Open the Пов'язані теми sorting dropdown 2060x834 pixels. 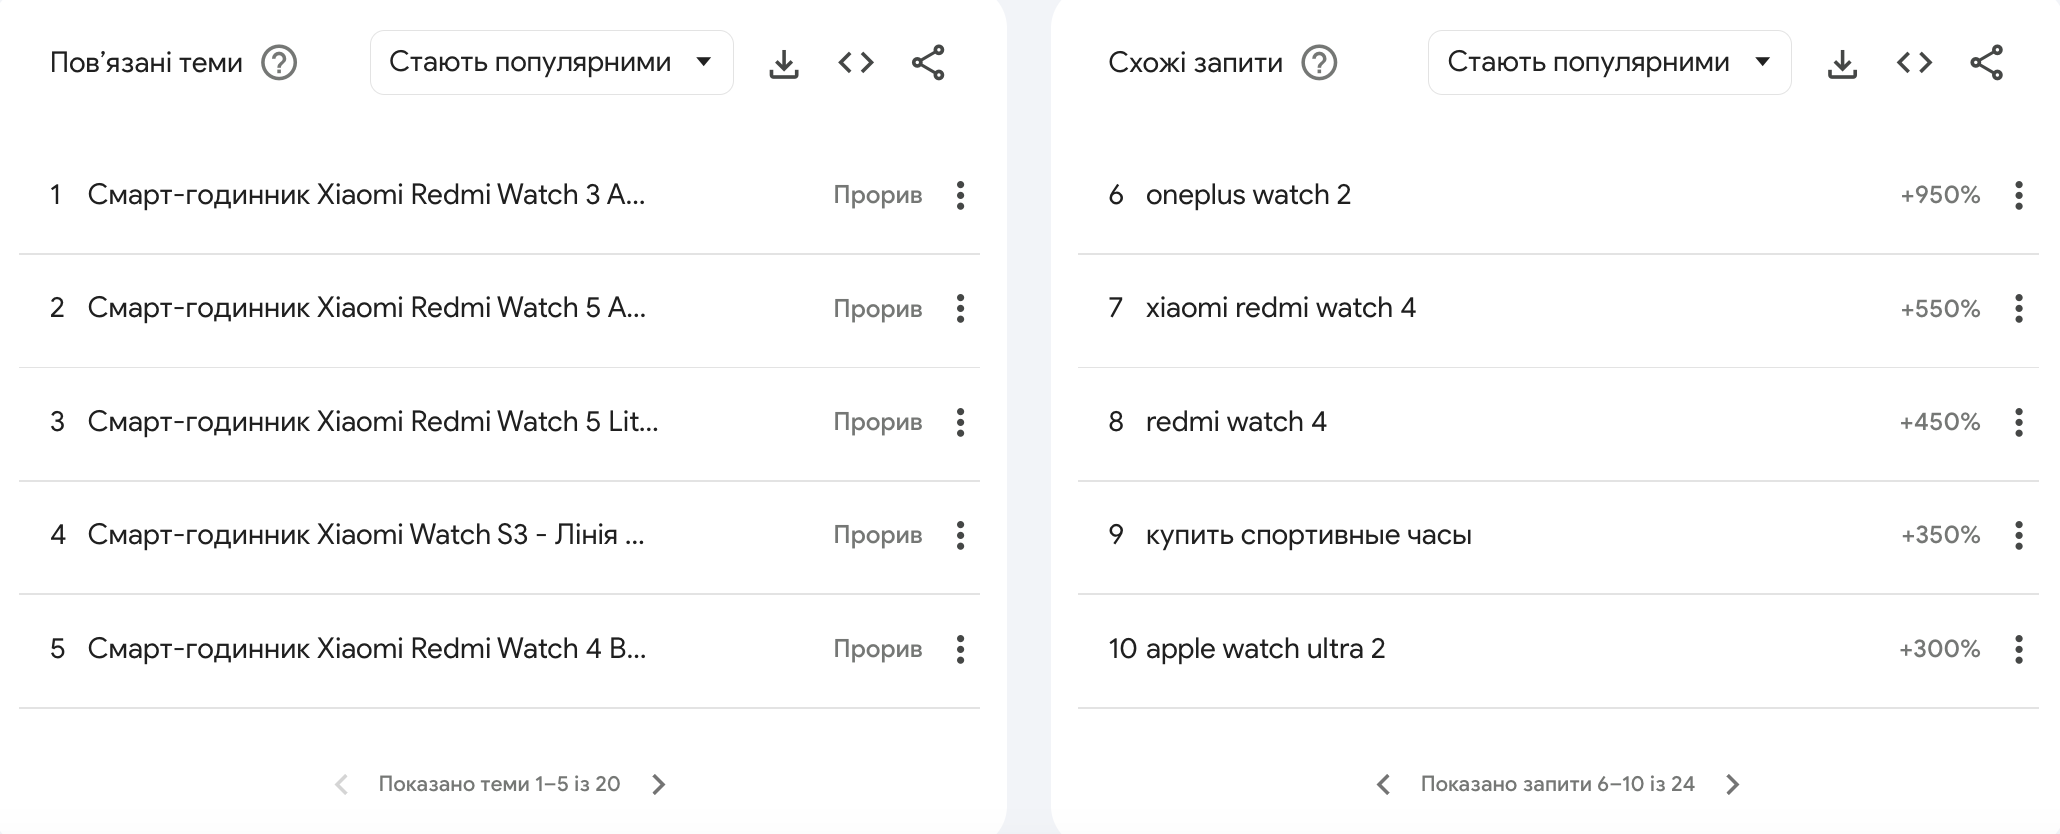tap(552, 62)
